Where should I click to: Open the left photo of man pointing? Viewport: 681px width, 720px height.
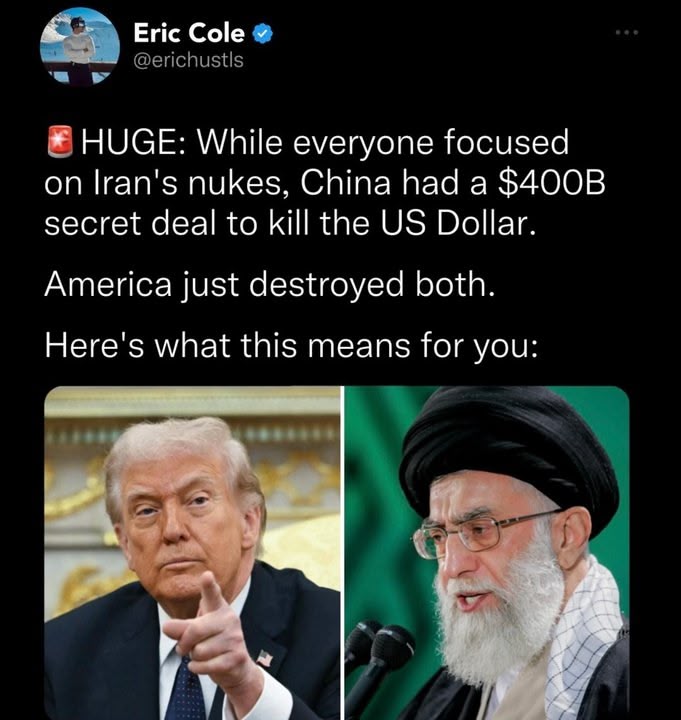click(192, 553)
